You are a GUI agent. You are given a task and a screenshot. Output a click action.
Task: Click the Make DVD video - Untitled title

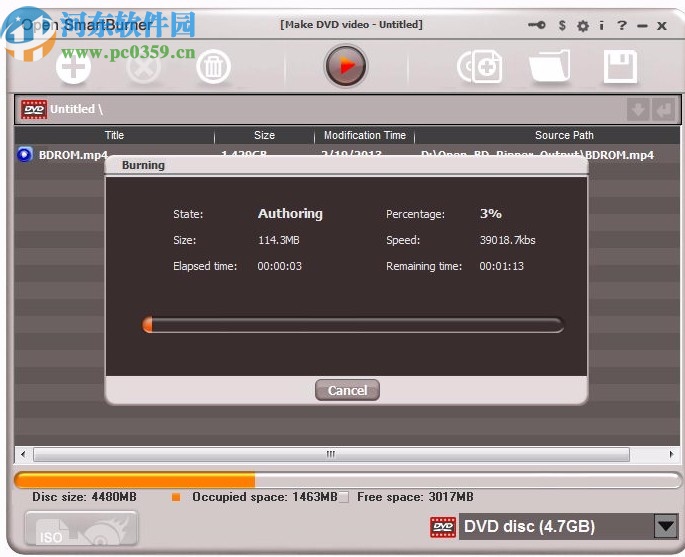(x=351, y=24)
